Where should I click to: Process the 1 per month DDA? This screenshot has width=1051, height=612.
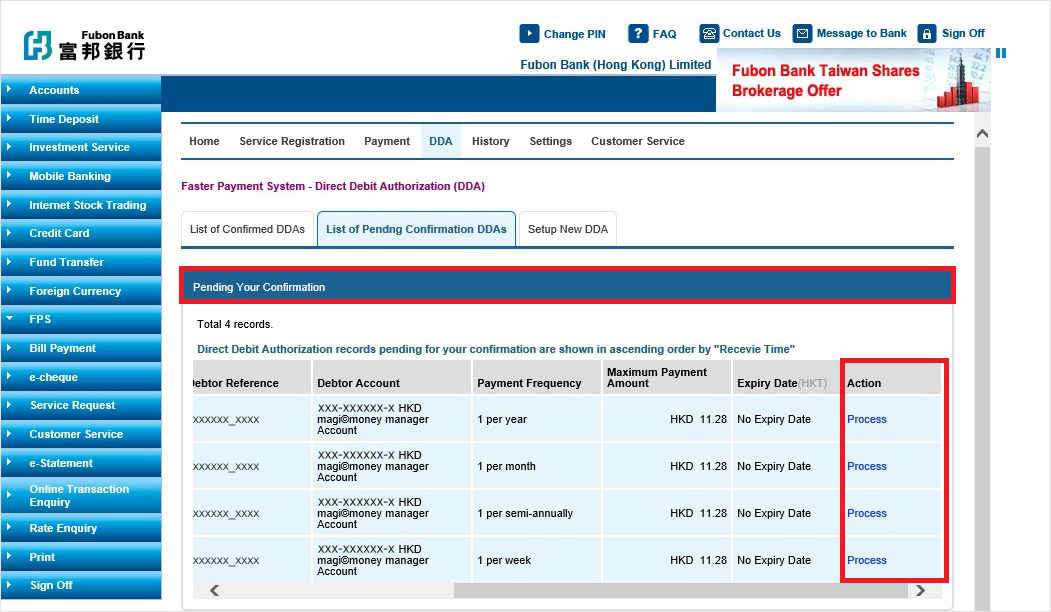(867, 466)
